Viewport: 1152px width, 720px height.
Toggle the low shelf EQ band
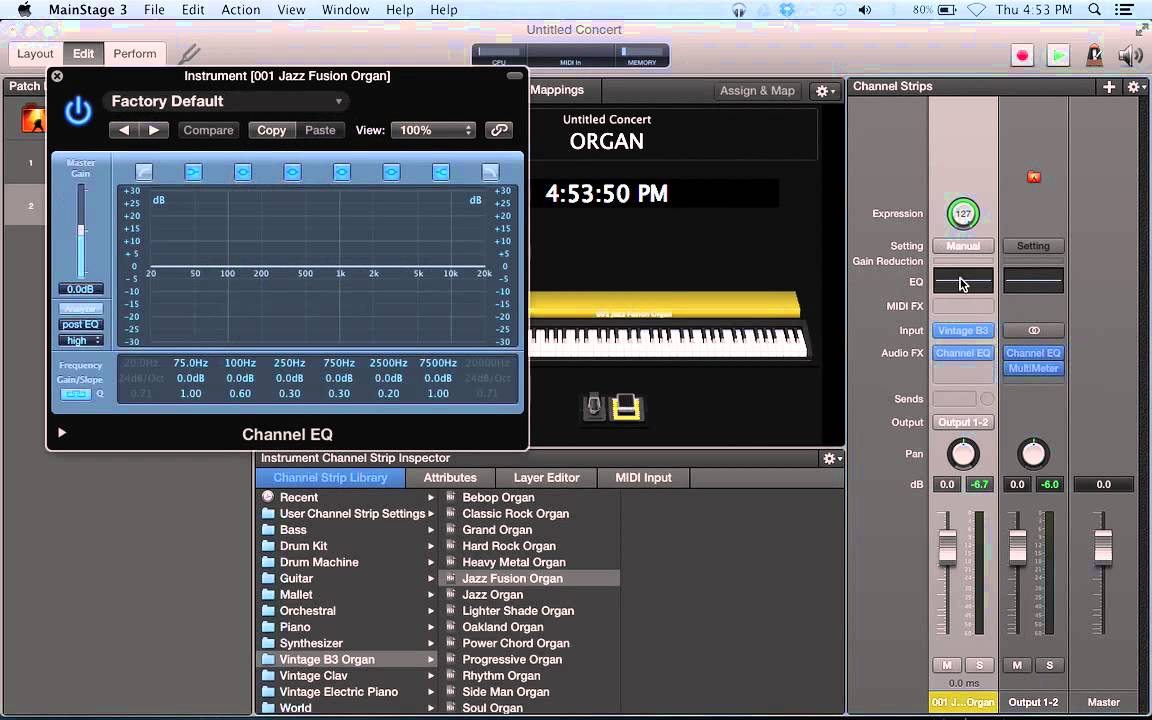coord(193,172)
